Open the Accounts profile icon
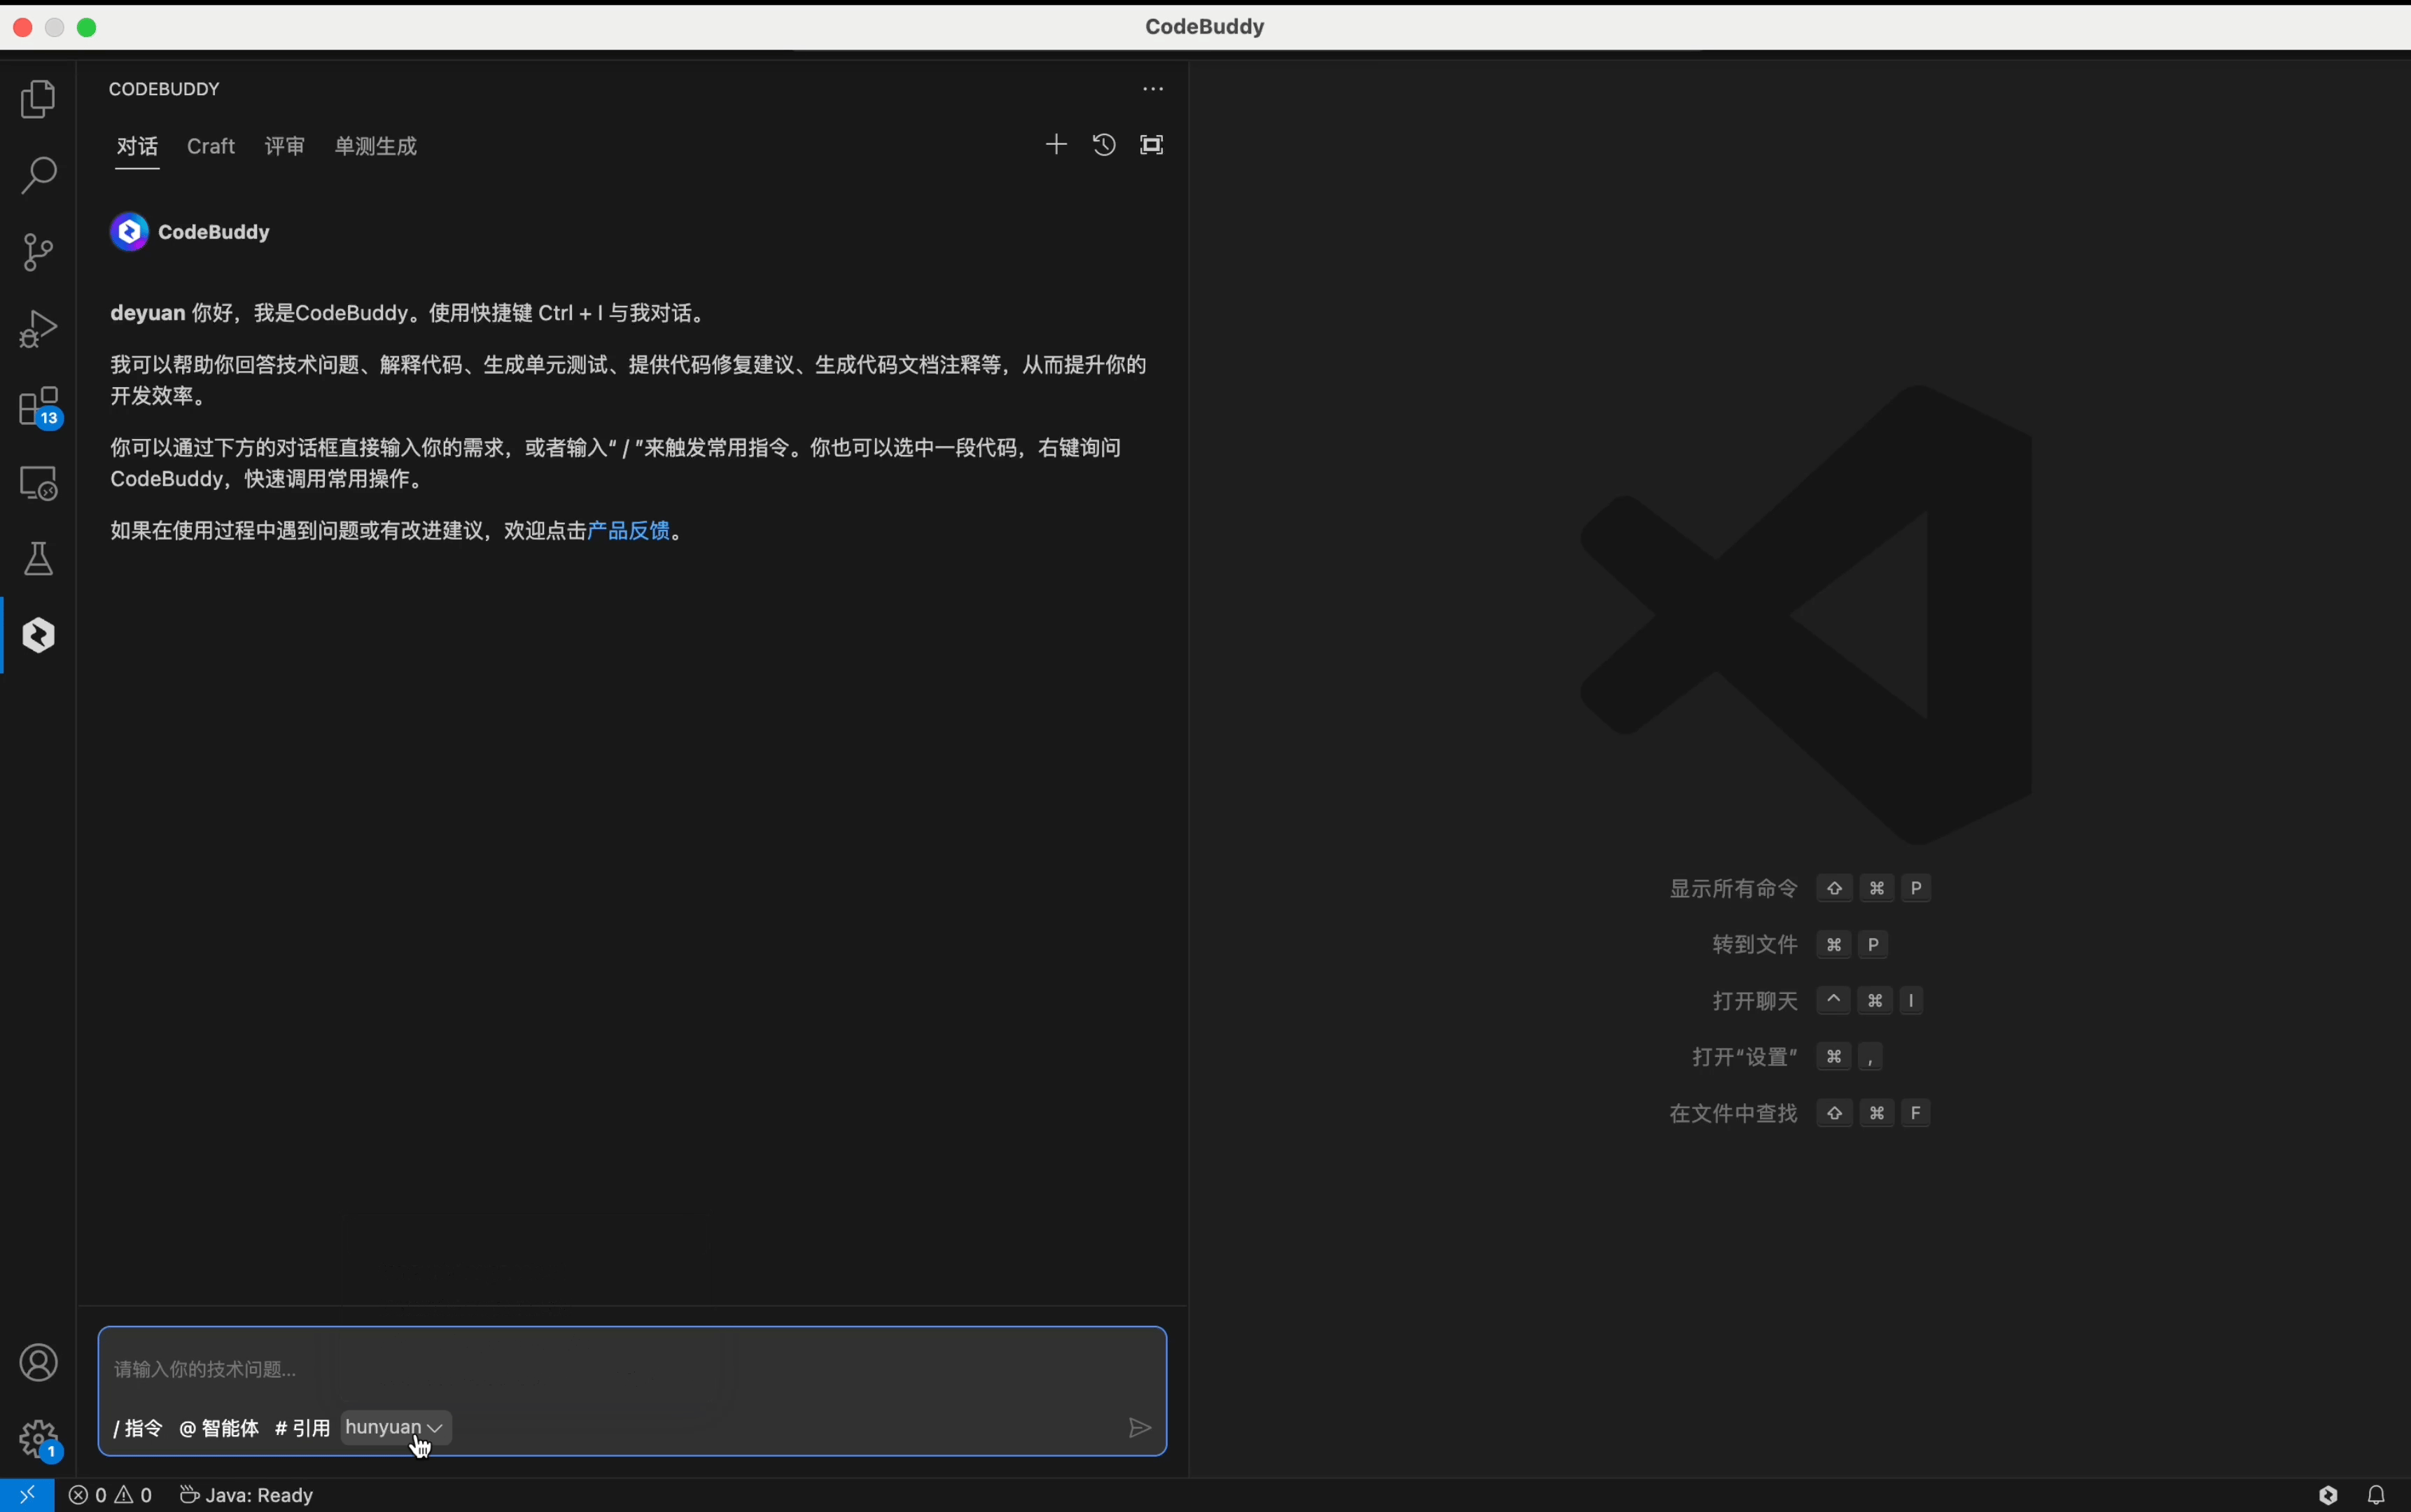 (x=38, y=1363)
